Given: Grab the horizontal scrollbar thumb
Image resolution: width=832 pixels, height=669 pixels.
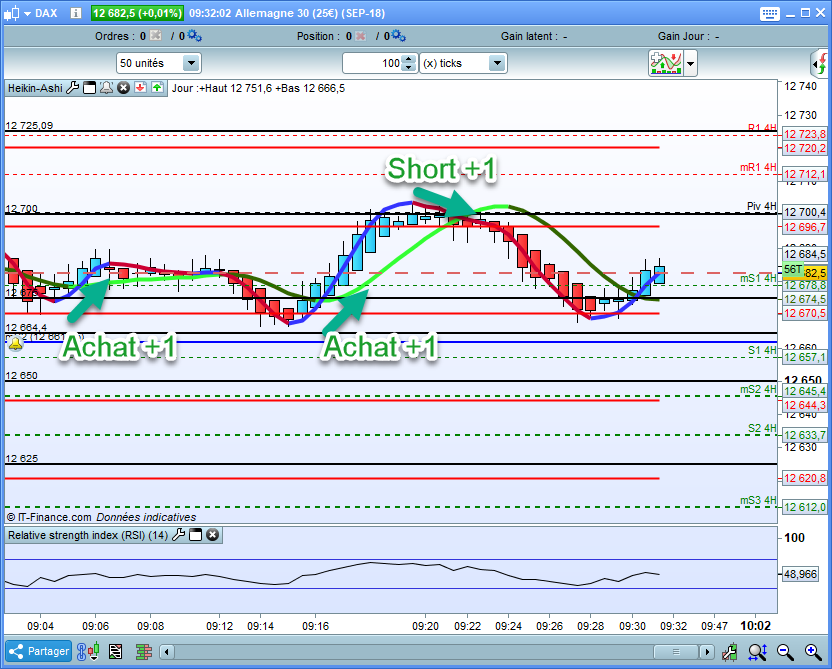Looking at the screenshot, I should click(675, 651).
